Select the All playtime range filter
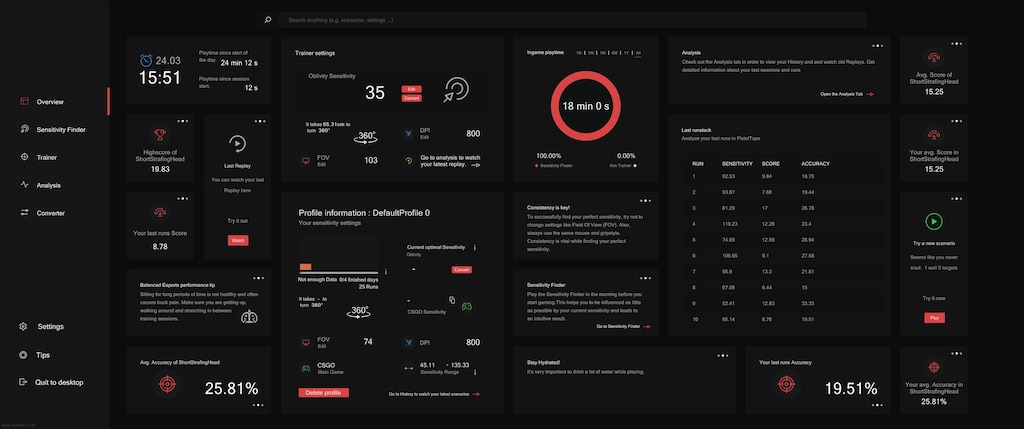The width and height of the screenshot is (1024, 429). click(638, 53)
